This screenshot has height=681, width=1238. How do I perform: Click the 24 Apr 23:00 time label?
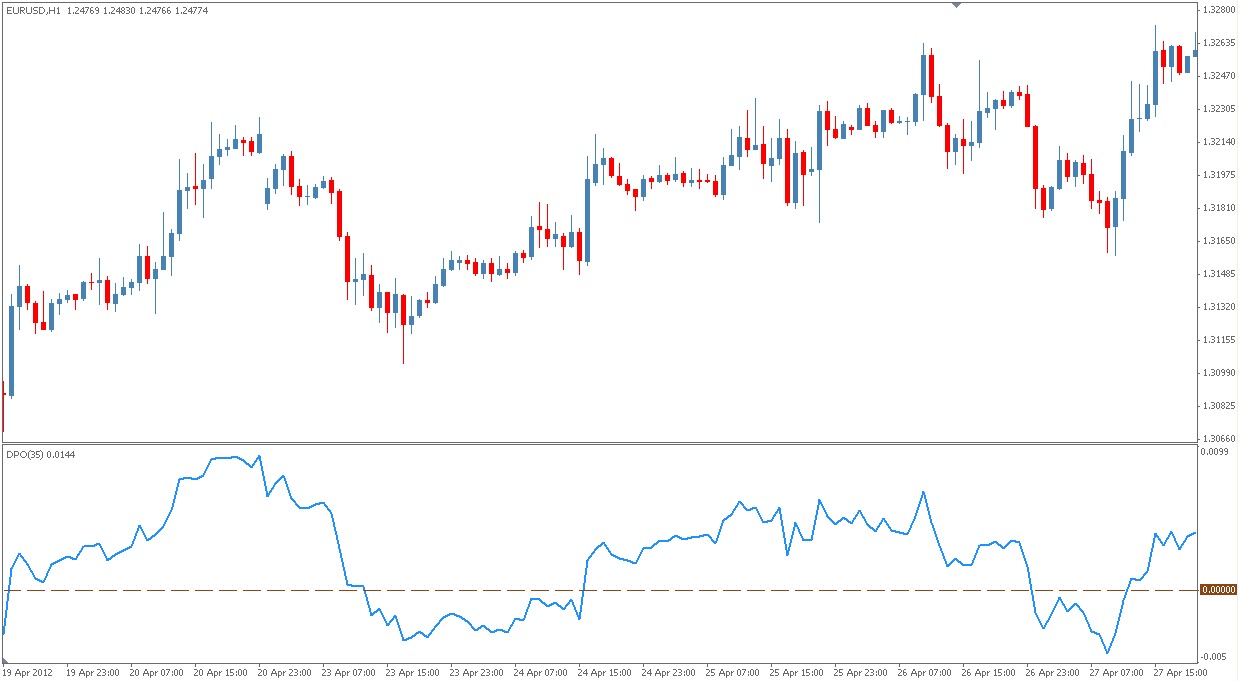668,673
